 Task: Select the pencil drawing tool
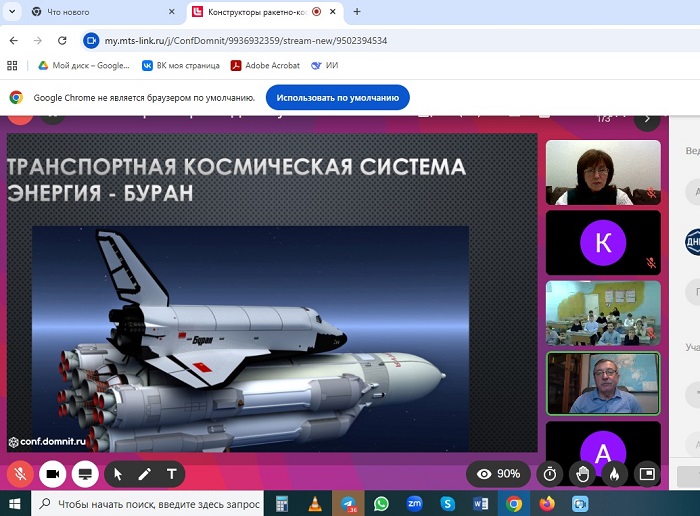point(144,473)
